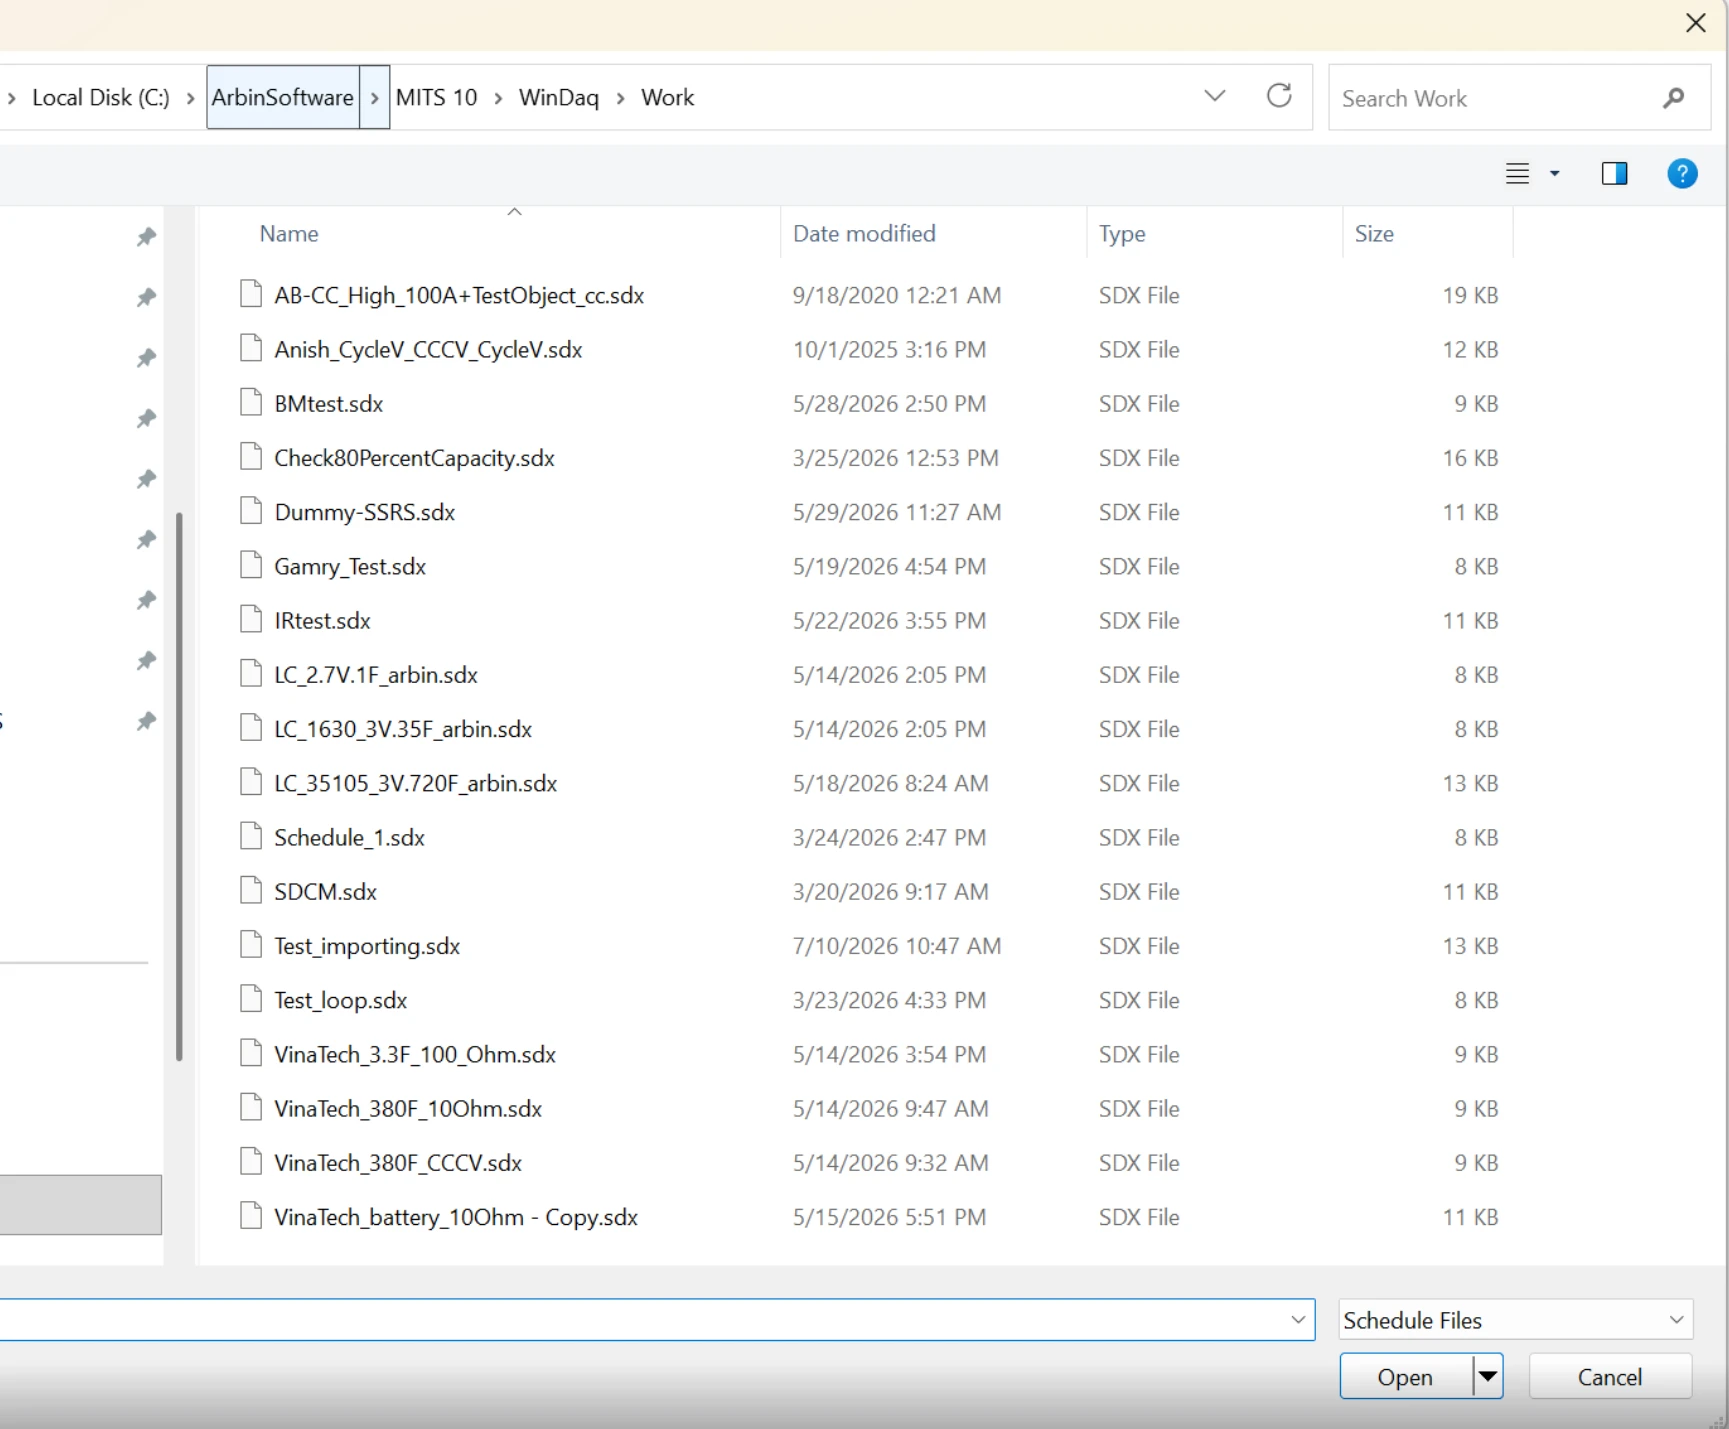Sort by Date modified column header
The image size is (1729, 1429).
(864, 233)
